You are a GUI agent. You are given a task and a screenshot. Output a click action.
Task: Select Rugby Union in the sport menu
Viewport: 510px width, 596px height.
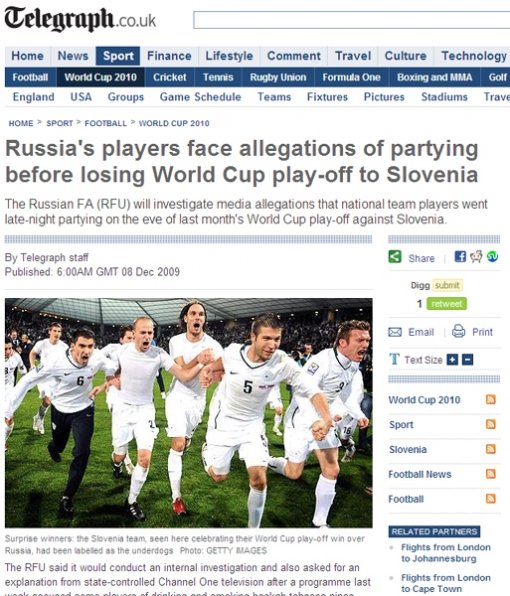278,78
